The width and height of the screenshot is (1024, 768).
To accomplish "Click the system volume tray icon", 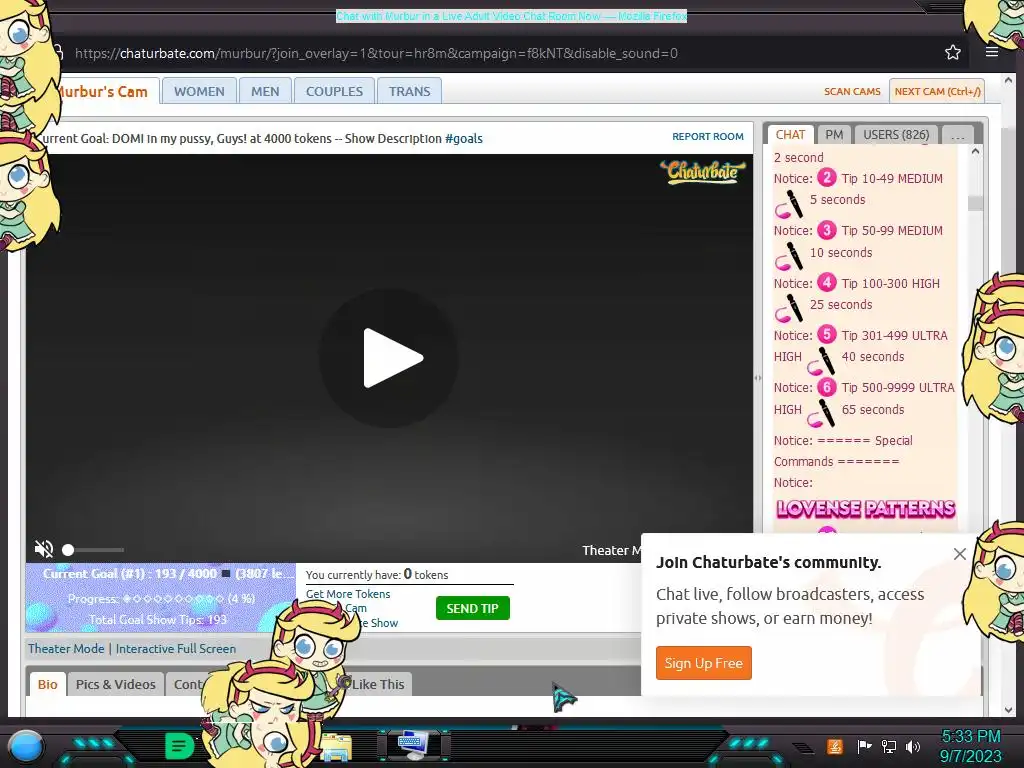I will [x=912, y=746].
